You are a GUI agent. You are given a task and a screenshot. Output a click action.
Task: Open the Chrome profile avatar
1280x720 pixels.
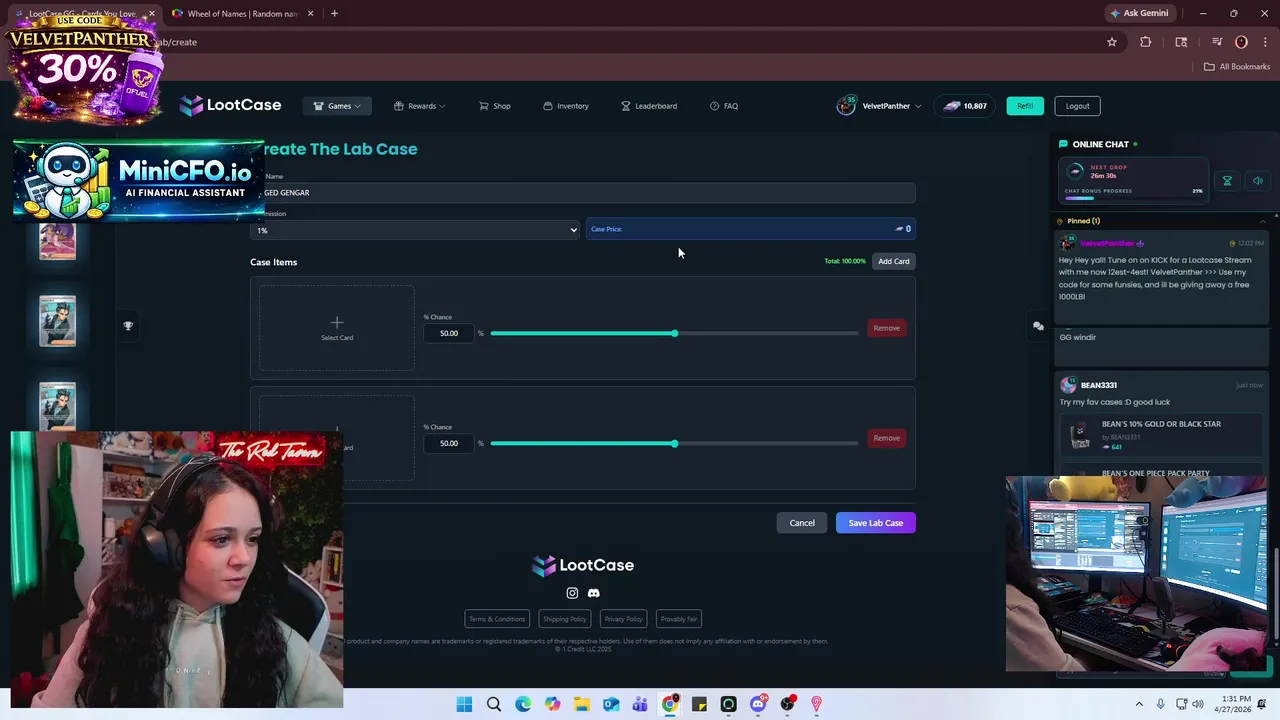(1241, 42)
